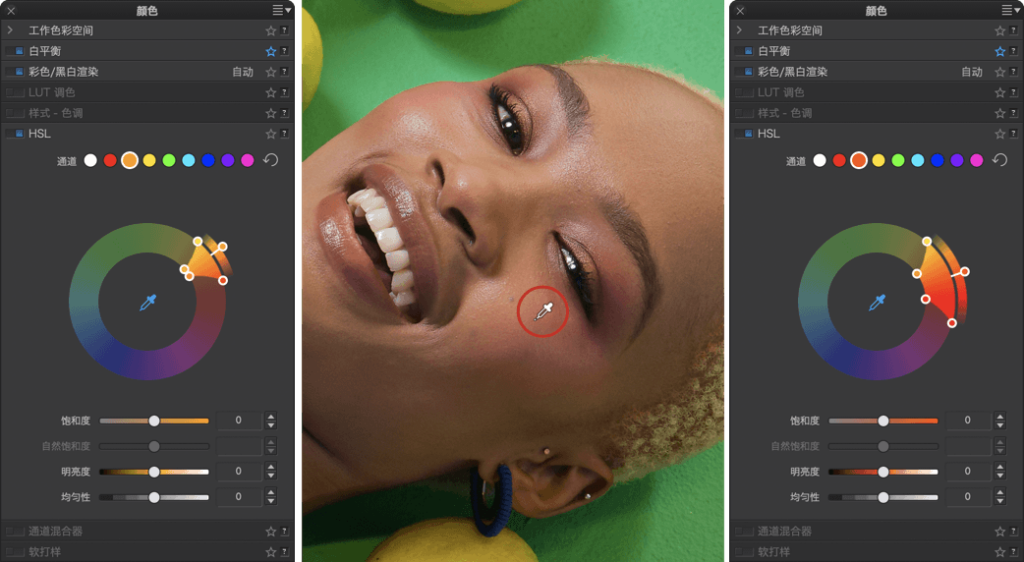1024x562 pixels.
Task: Adjust 均匀性 stepper in left panel
Action: pos(270,497)
